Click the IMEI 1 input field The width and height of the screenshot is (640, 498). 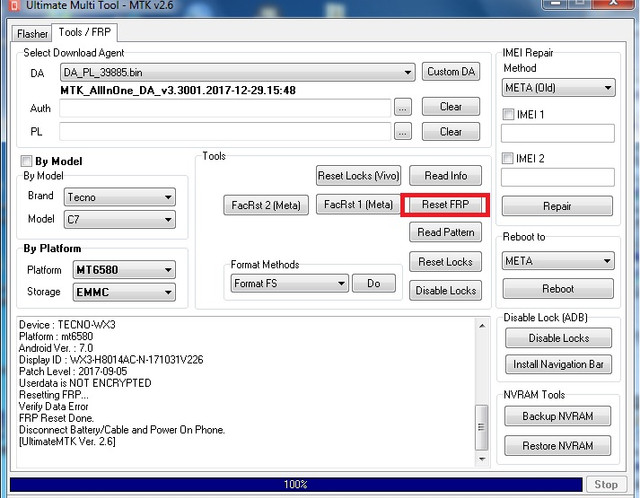558,133
